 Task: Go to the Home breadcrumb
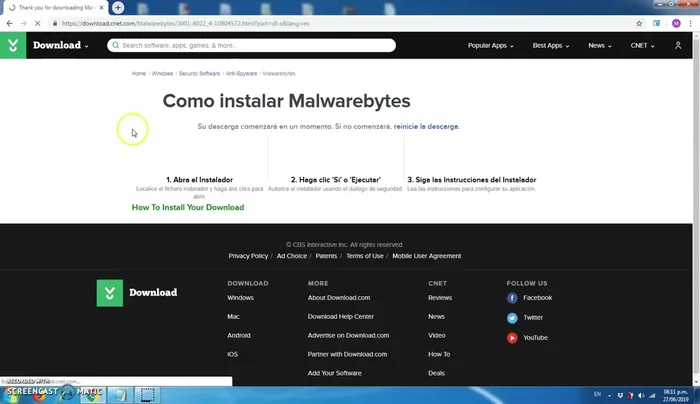click(138, 74)
